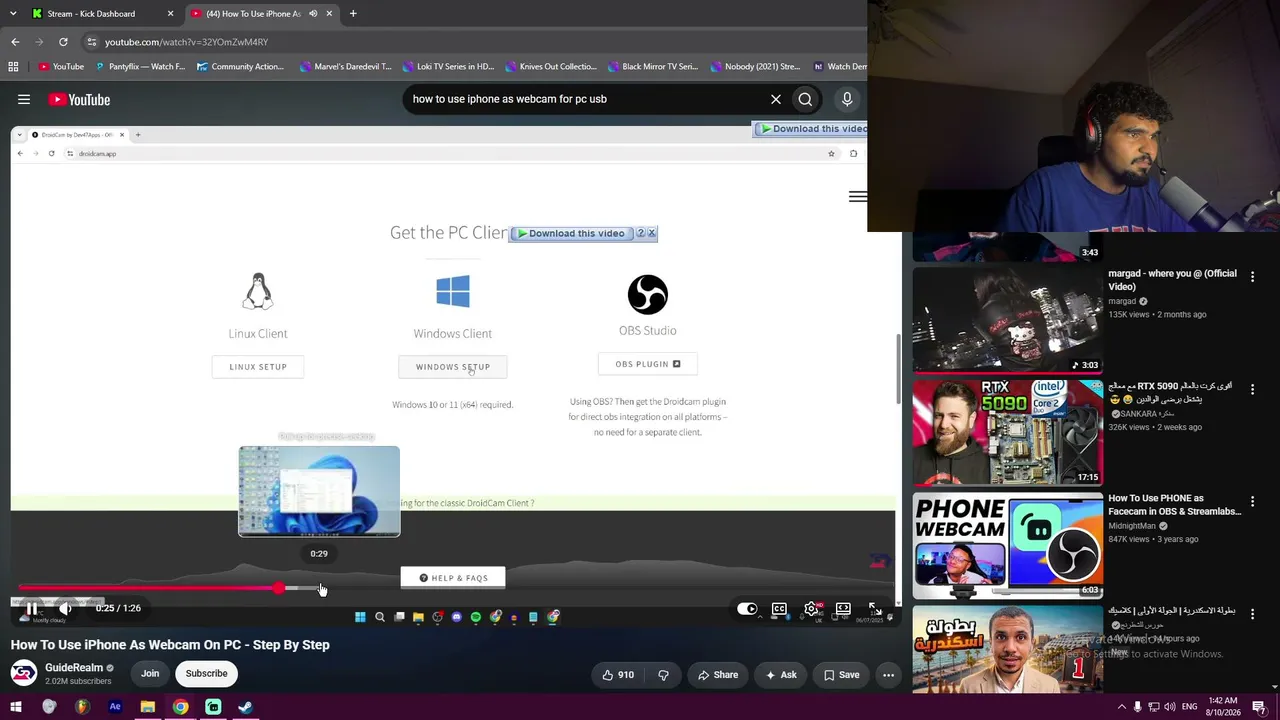This screenshot has width=1280, height=720.
Task: Open the Windows Start menu
Action: (x=16, y=707)
